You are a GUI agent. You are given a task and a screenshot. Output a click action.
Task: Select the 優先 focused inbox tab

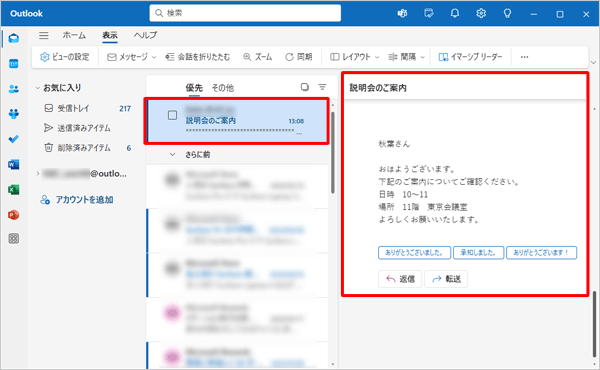194,88
